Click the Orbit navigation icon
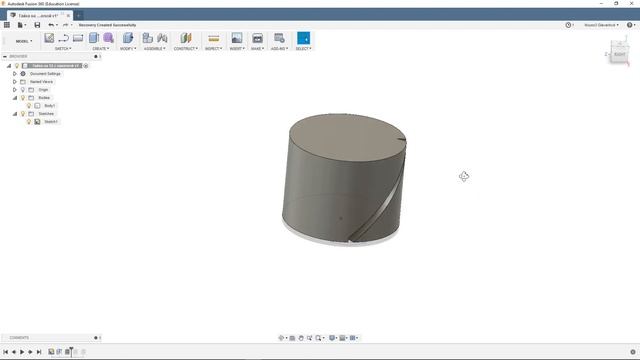This screenshot has width=640, height=360. pyautogui.click(x=281, y=338)
